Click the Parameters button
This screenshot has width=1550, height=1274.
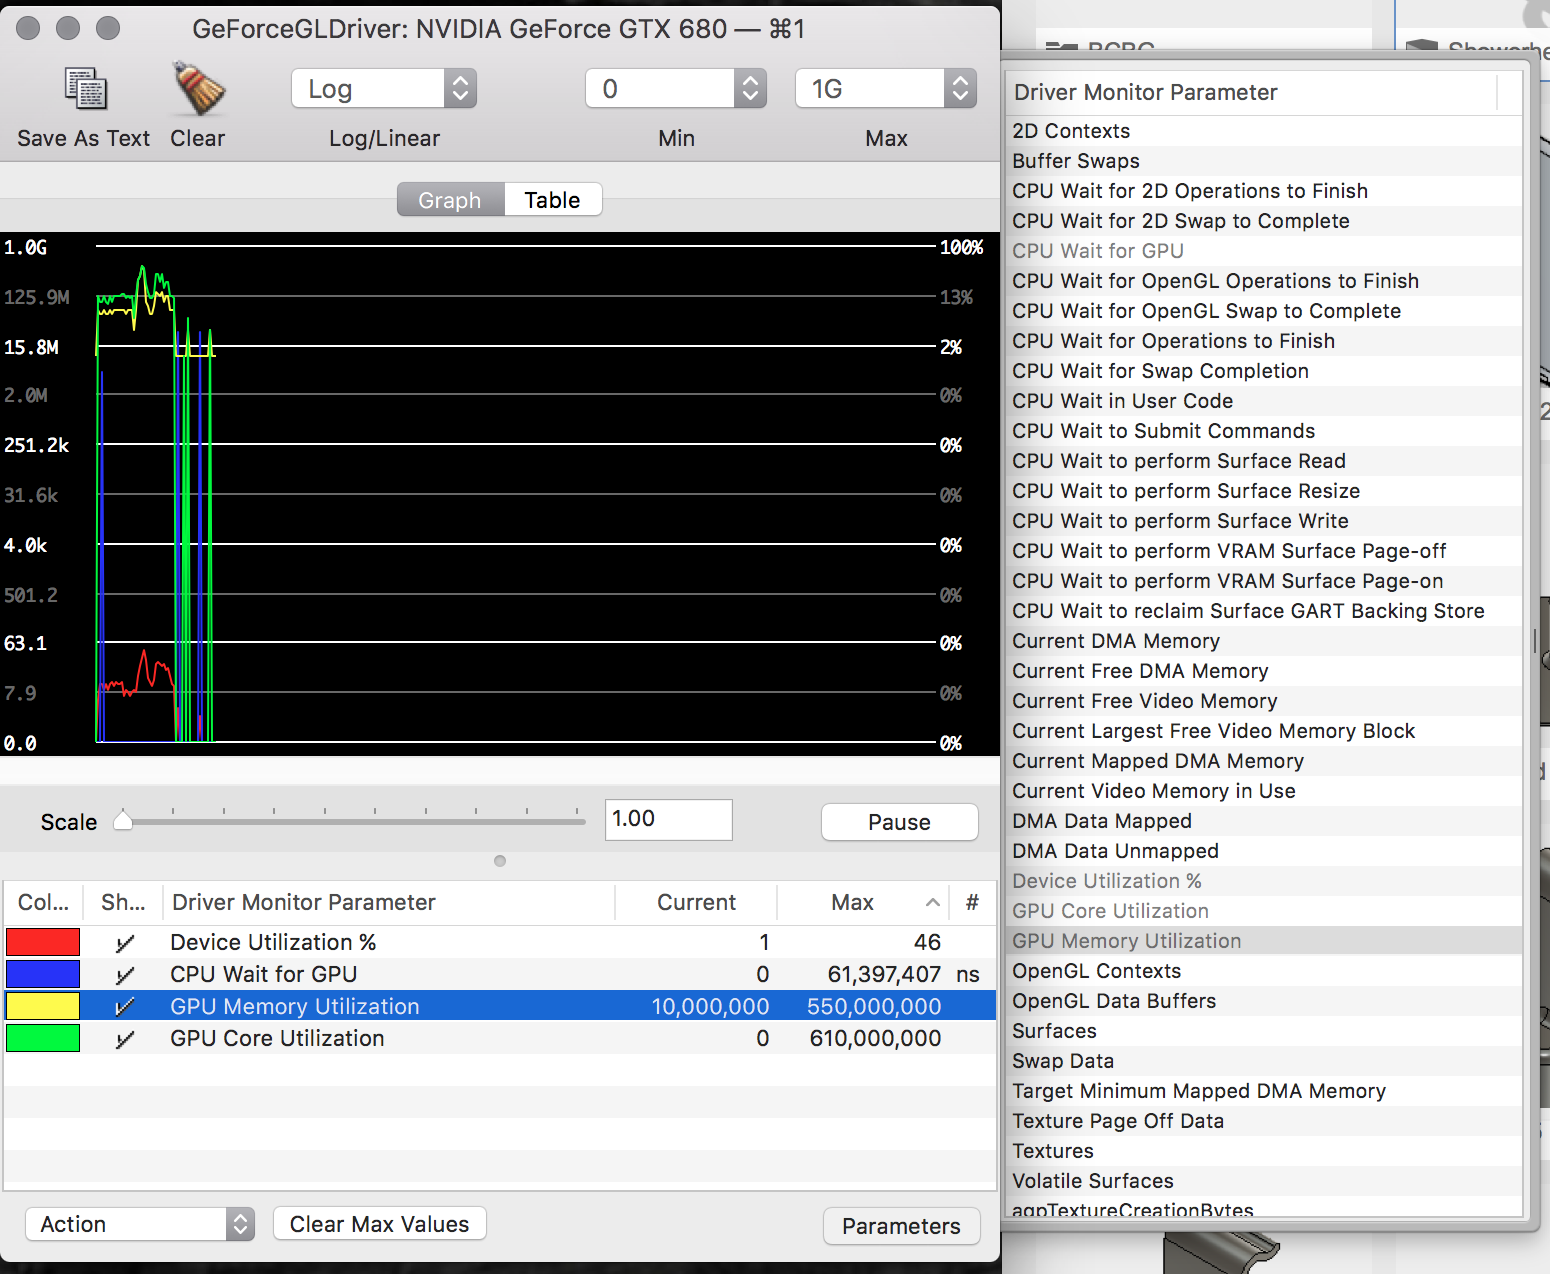[901, 1226]
